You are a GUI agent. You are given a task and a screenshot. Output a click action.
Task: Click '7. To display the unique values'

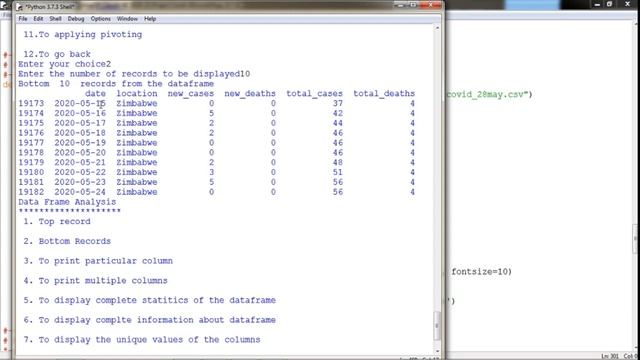(x=142, y=339)
